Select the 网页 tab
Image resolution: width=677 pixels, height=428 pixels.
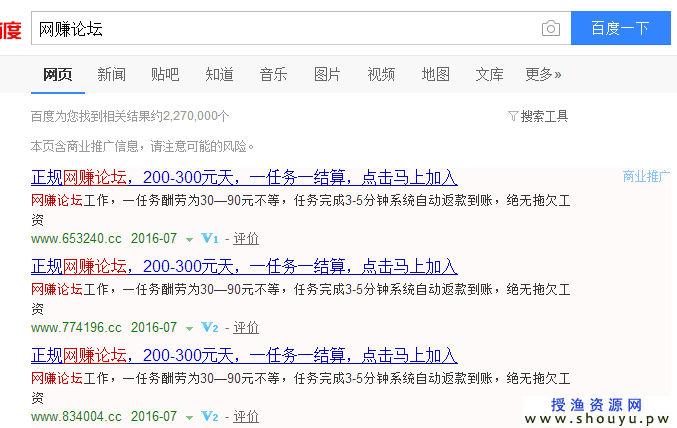[57, 74]
